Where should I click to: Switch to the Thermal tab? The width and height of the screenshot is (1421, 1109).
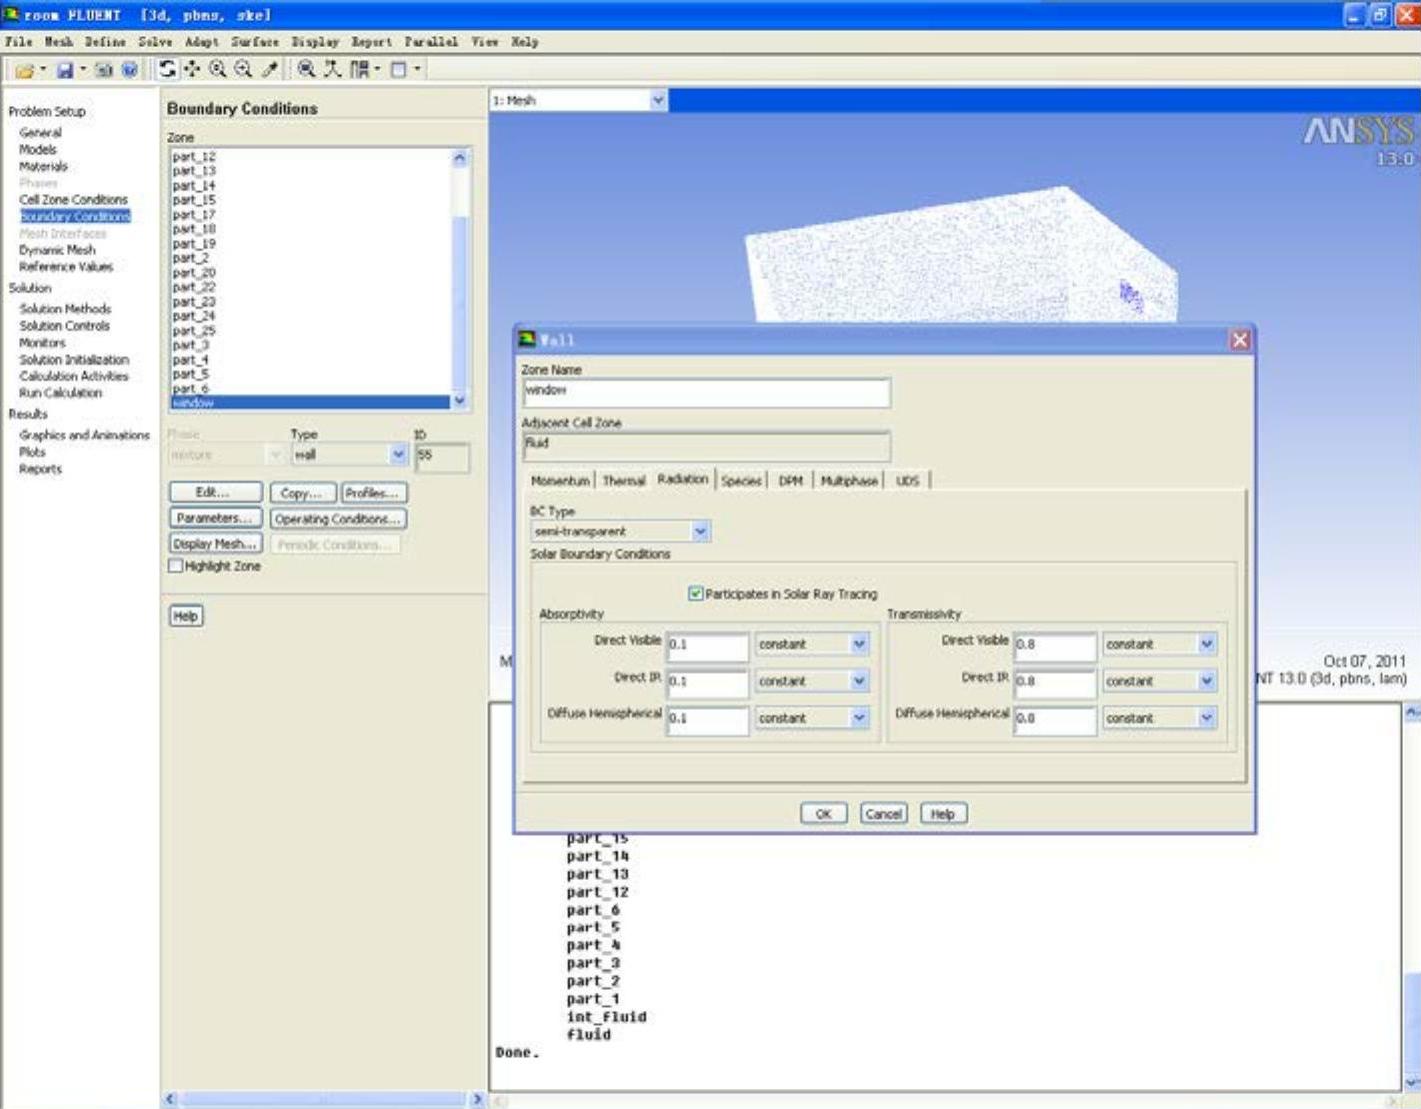pyautogui.click(x=623, y=481)
